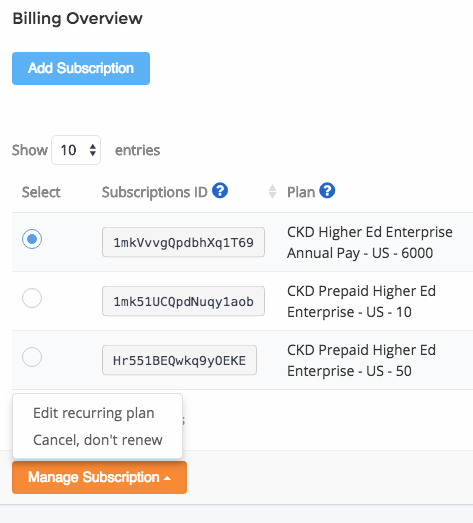Click the Plan column header text
Screen dimensions: 473x523
[x=301, y=192]
